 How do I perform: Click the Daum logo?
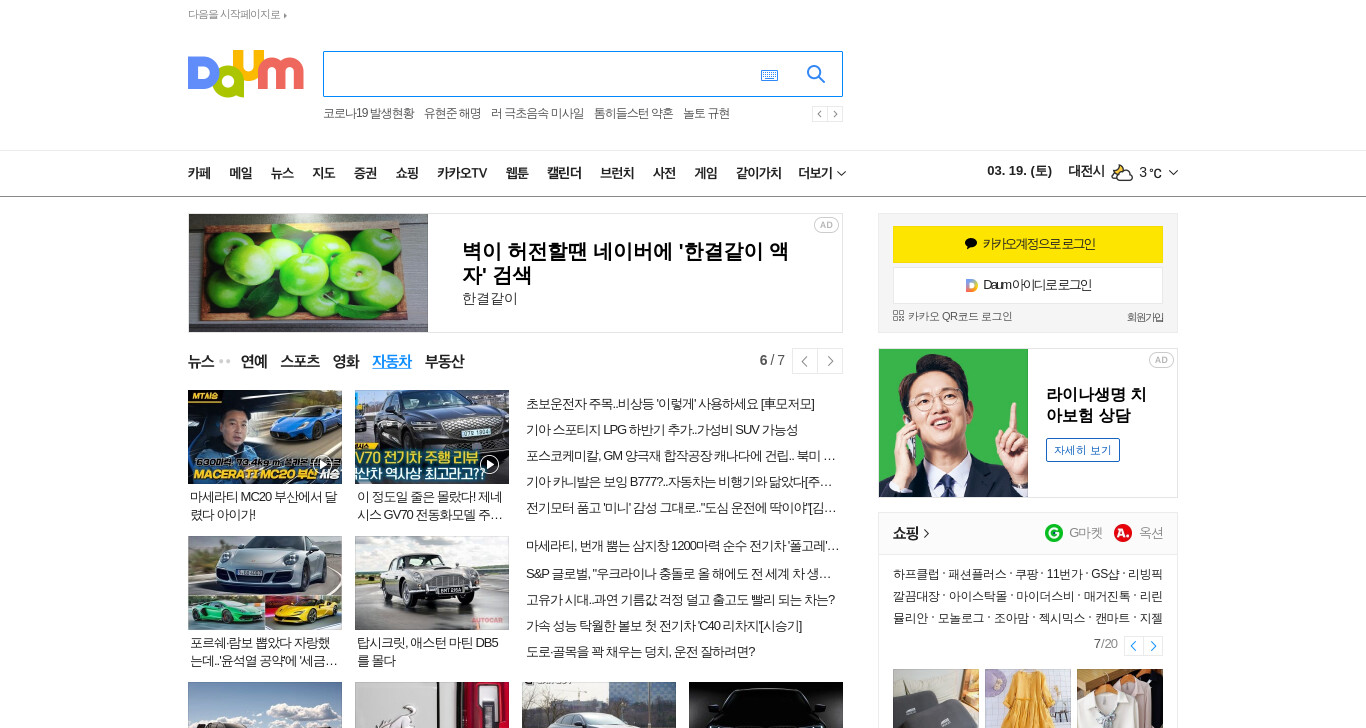tap(245, 73)
